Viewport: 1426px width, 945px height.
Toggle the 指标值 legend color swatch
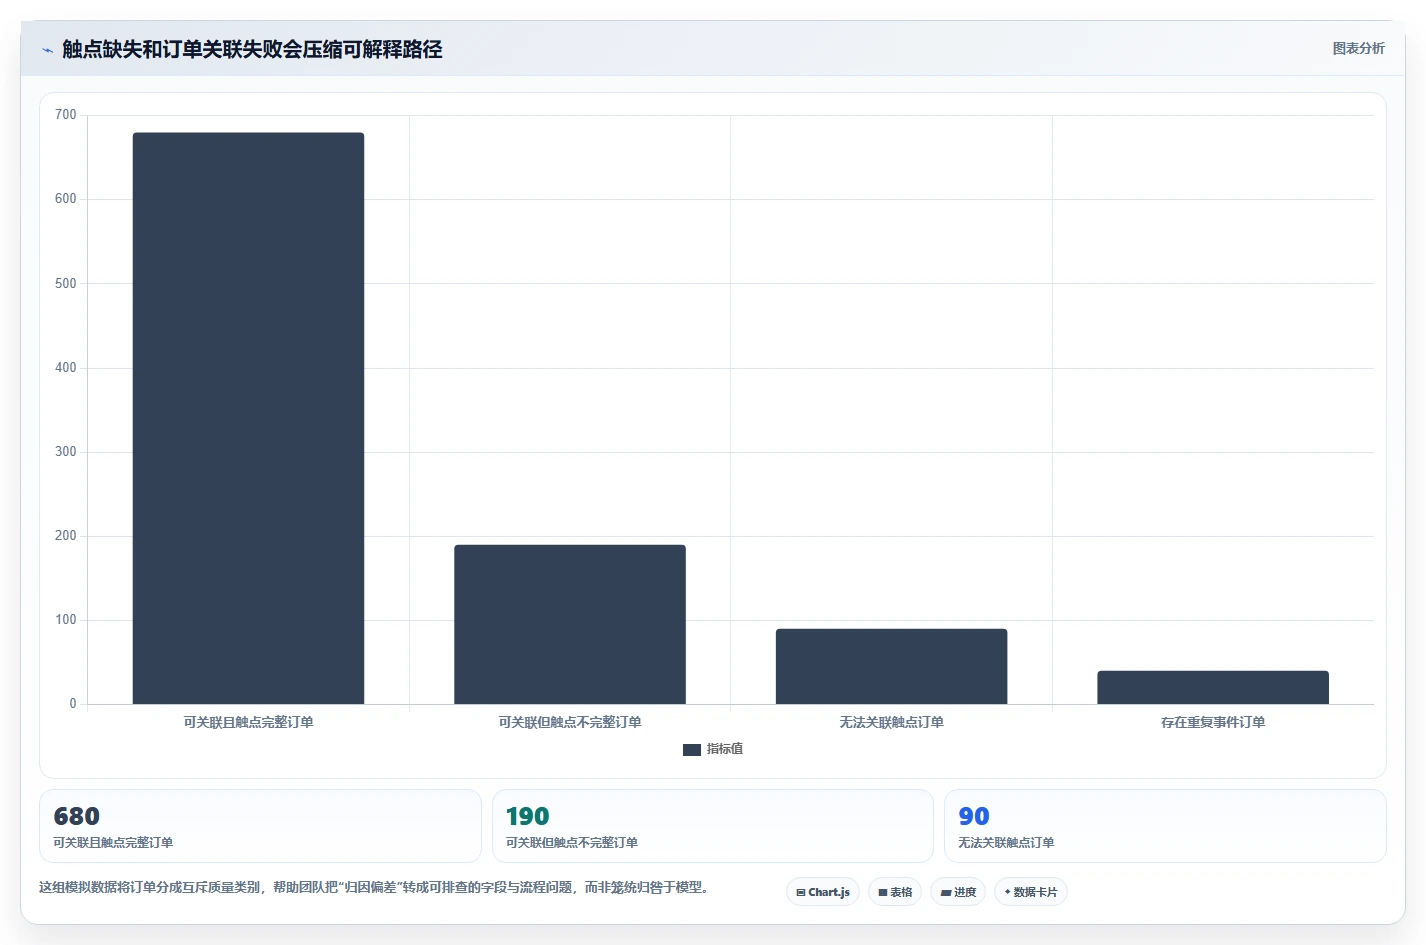[x=691, y=749]
